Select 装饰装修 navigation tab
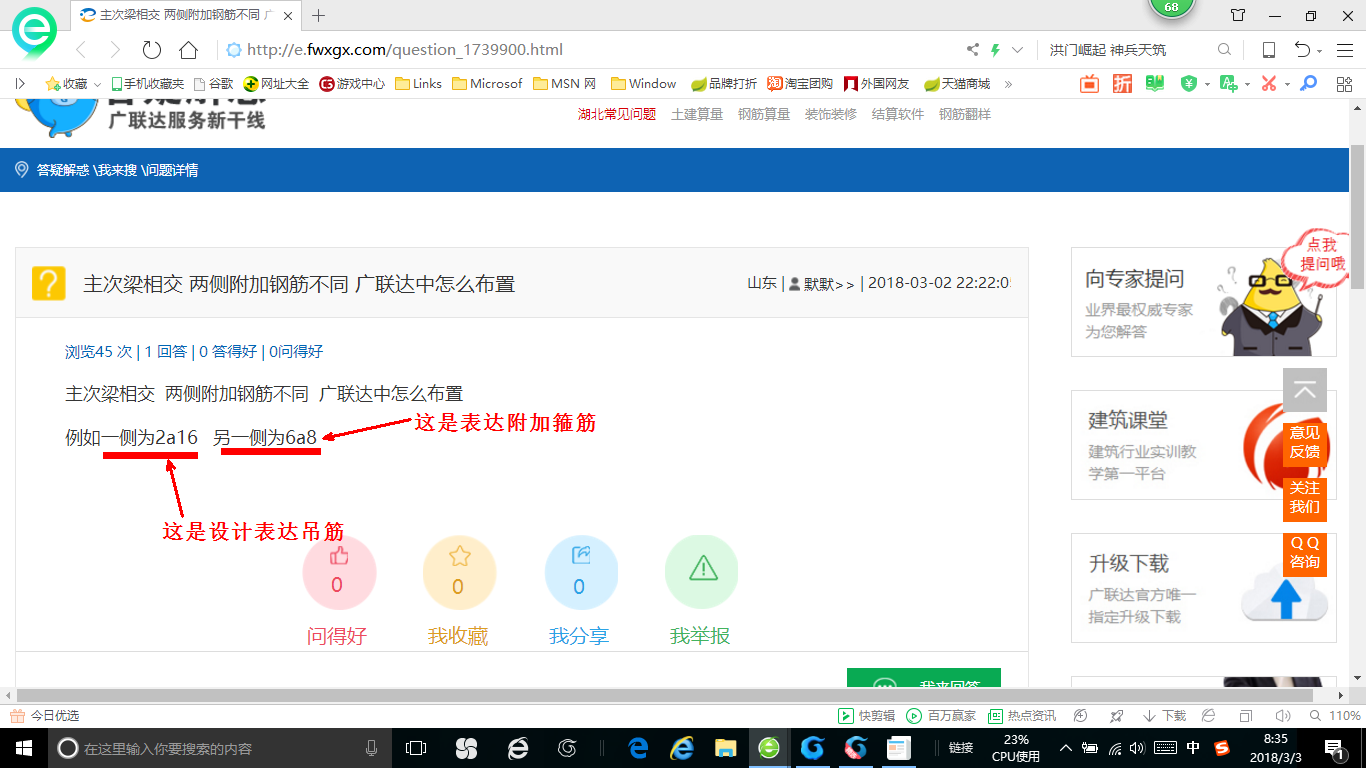The height and width of the screenshot is (768, 1366). (x=831, y=114)
